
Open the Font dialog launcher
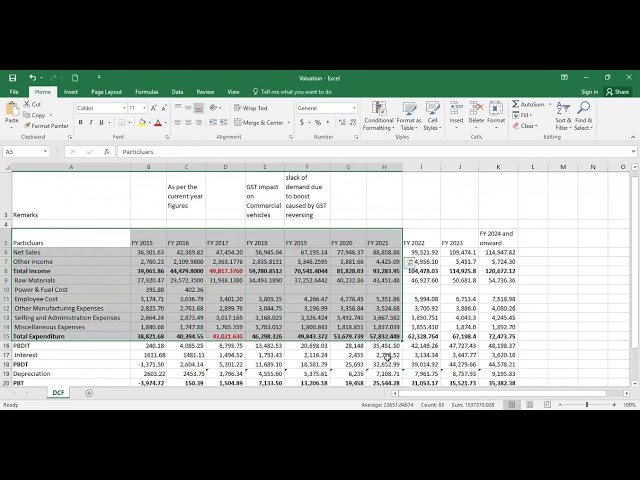click(x=167, y=137)
